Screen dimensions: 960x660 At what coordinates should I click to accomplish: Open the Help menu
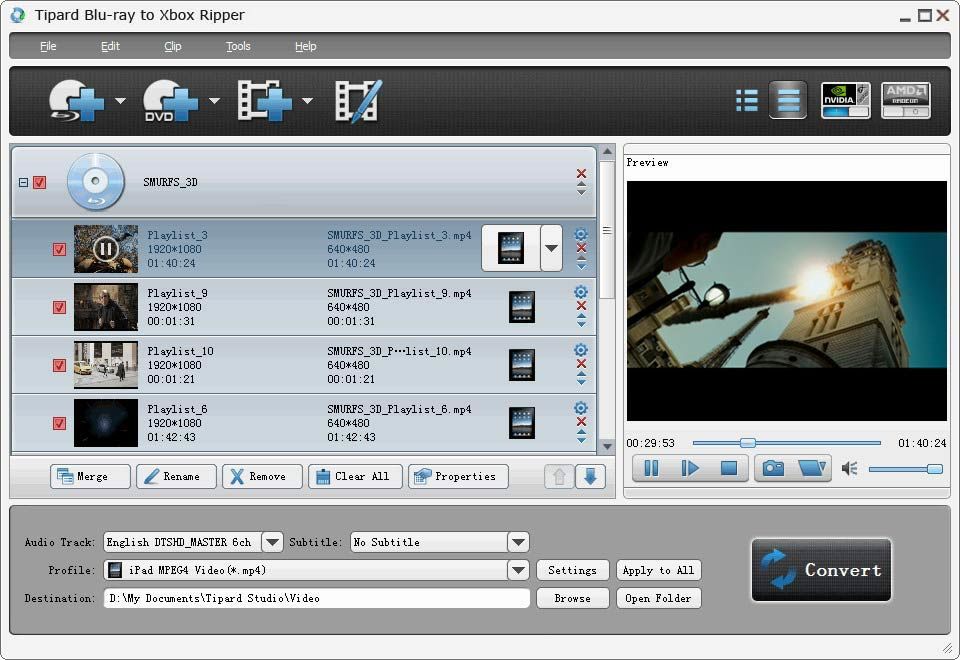306,47
